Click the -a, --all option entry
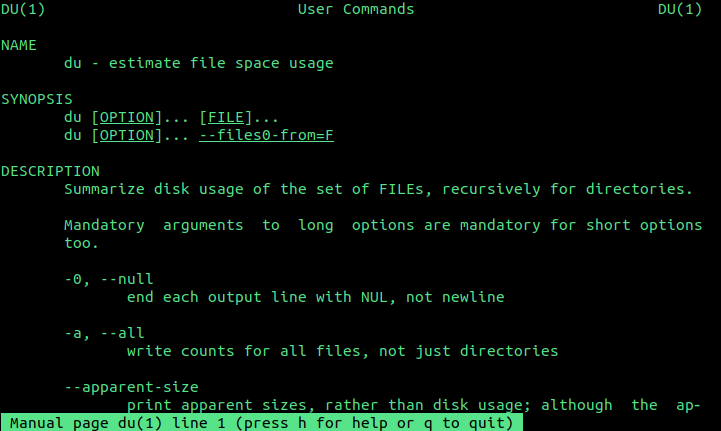 point(104,333)
